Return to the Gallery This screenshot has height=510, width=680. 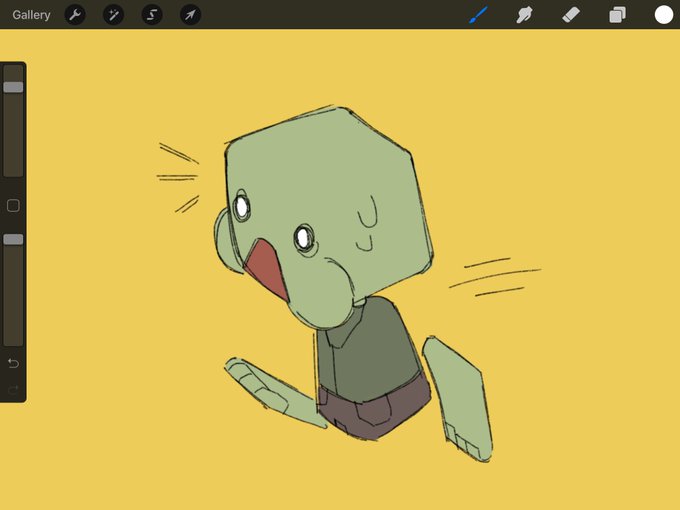coord(31,15)
